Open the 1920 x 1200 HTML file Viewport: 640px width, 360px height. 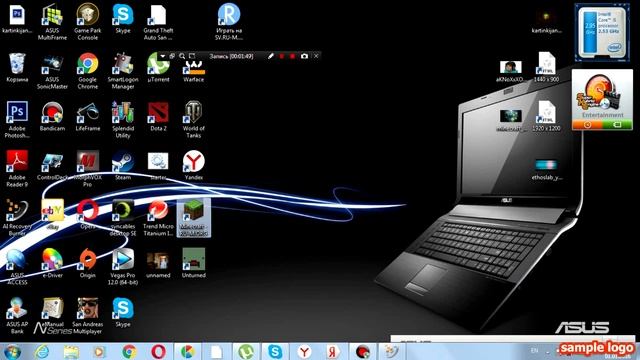[546, 116]
